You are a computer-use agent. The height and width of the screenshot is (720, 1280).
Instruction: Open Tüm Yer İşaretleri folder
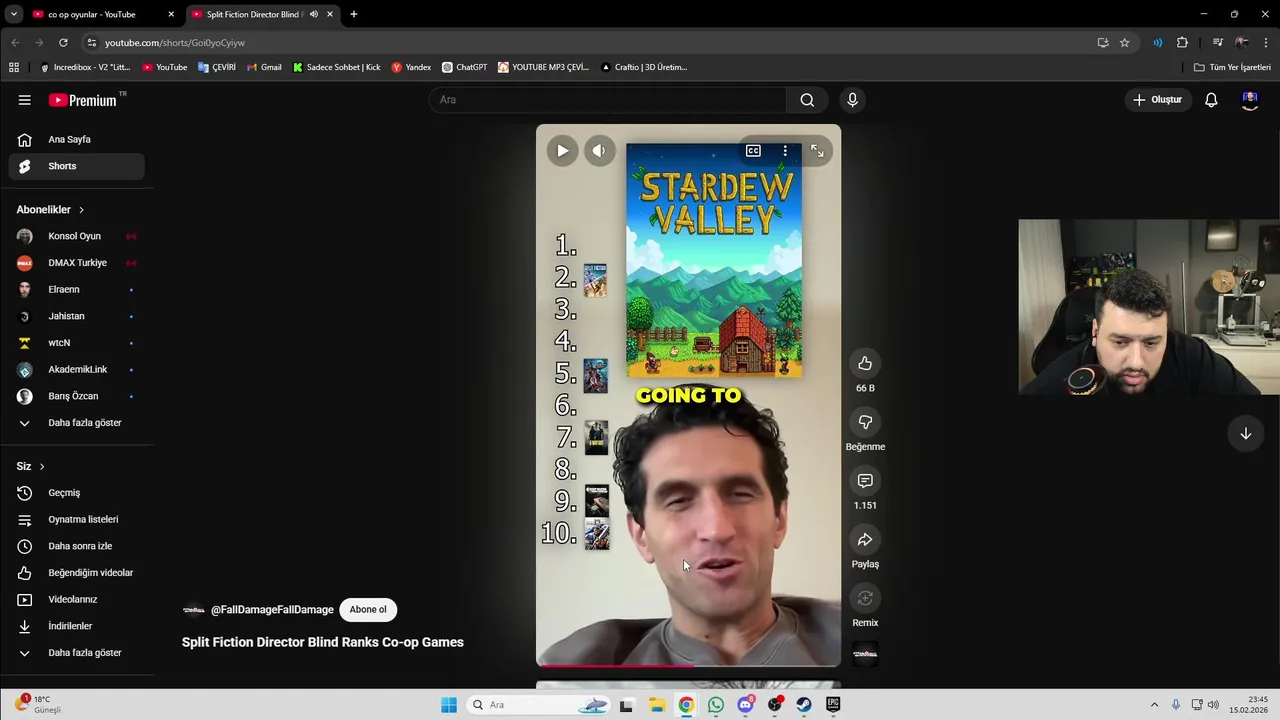(x=1232, y=67)
